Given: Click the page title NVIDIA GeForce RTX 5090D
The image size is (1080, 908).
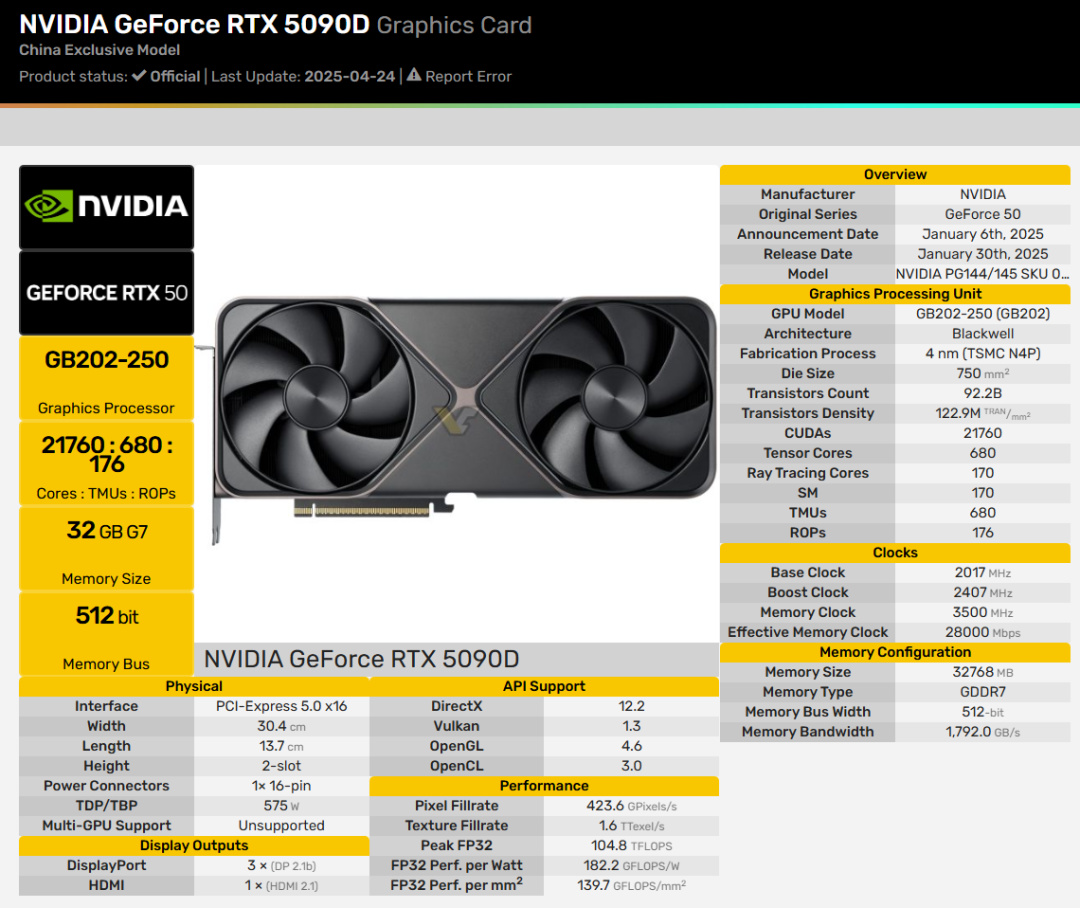Looking at the screenshot, I should pos(195,24).
